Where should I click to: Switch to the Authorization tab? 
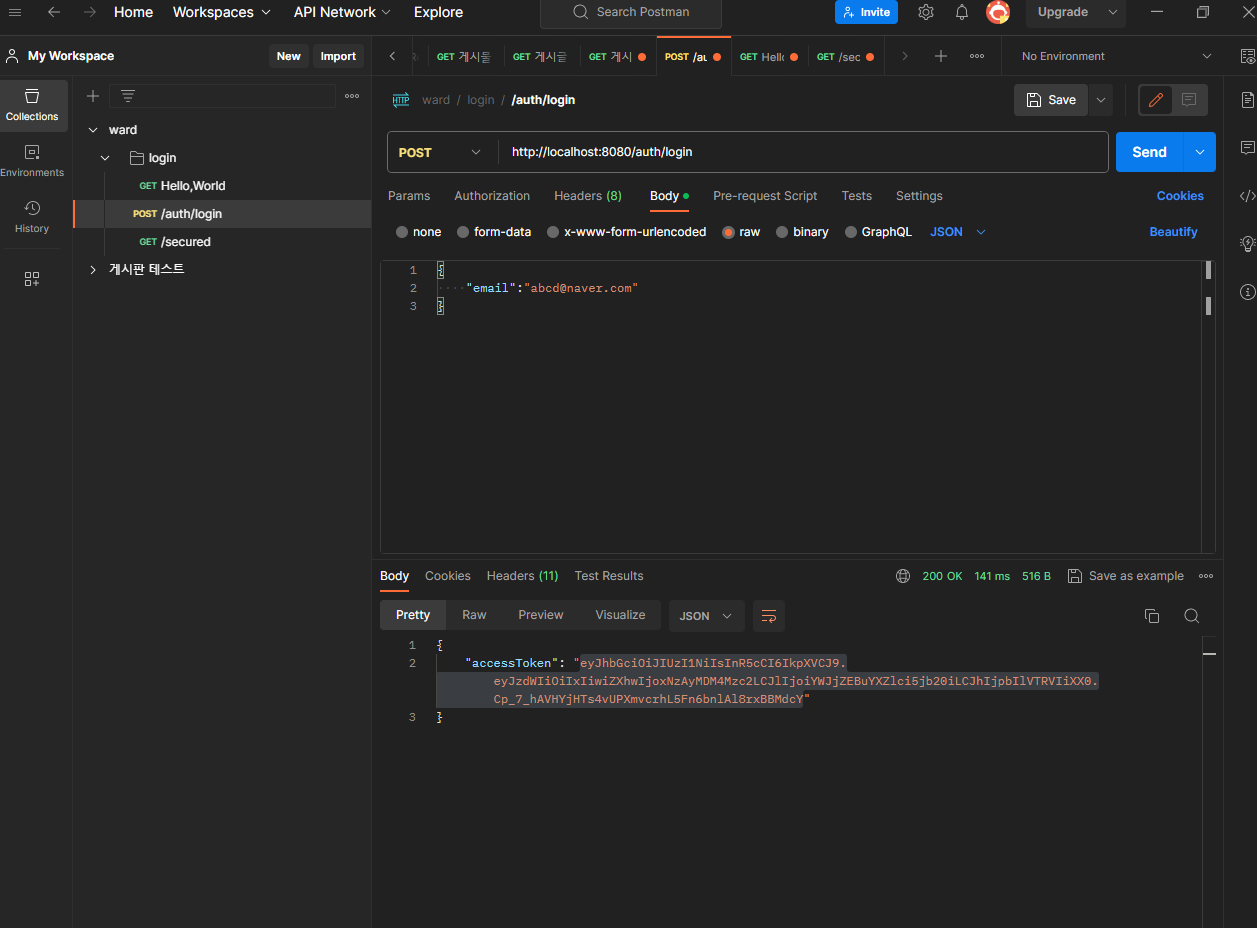(x=492, y=196)
